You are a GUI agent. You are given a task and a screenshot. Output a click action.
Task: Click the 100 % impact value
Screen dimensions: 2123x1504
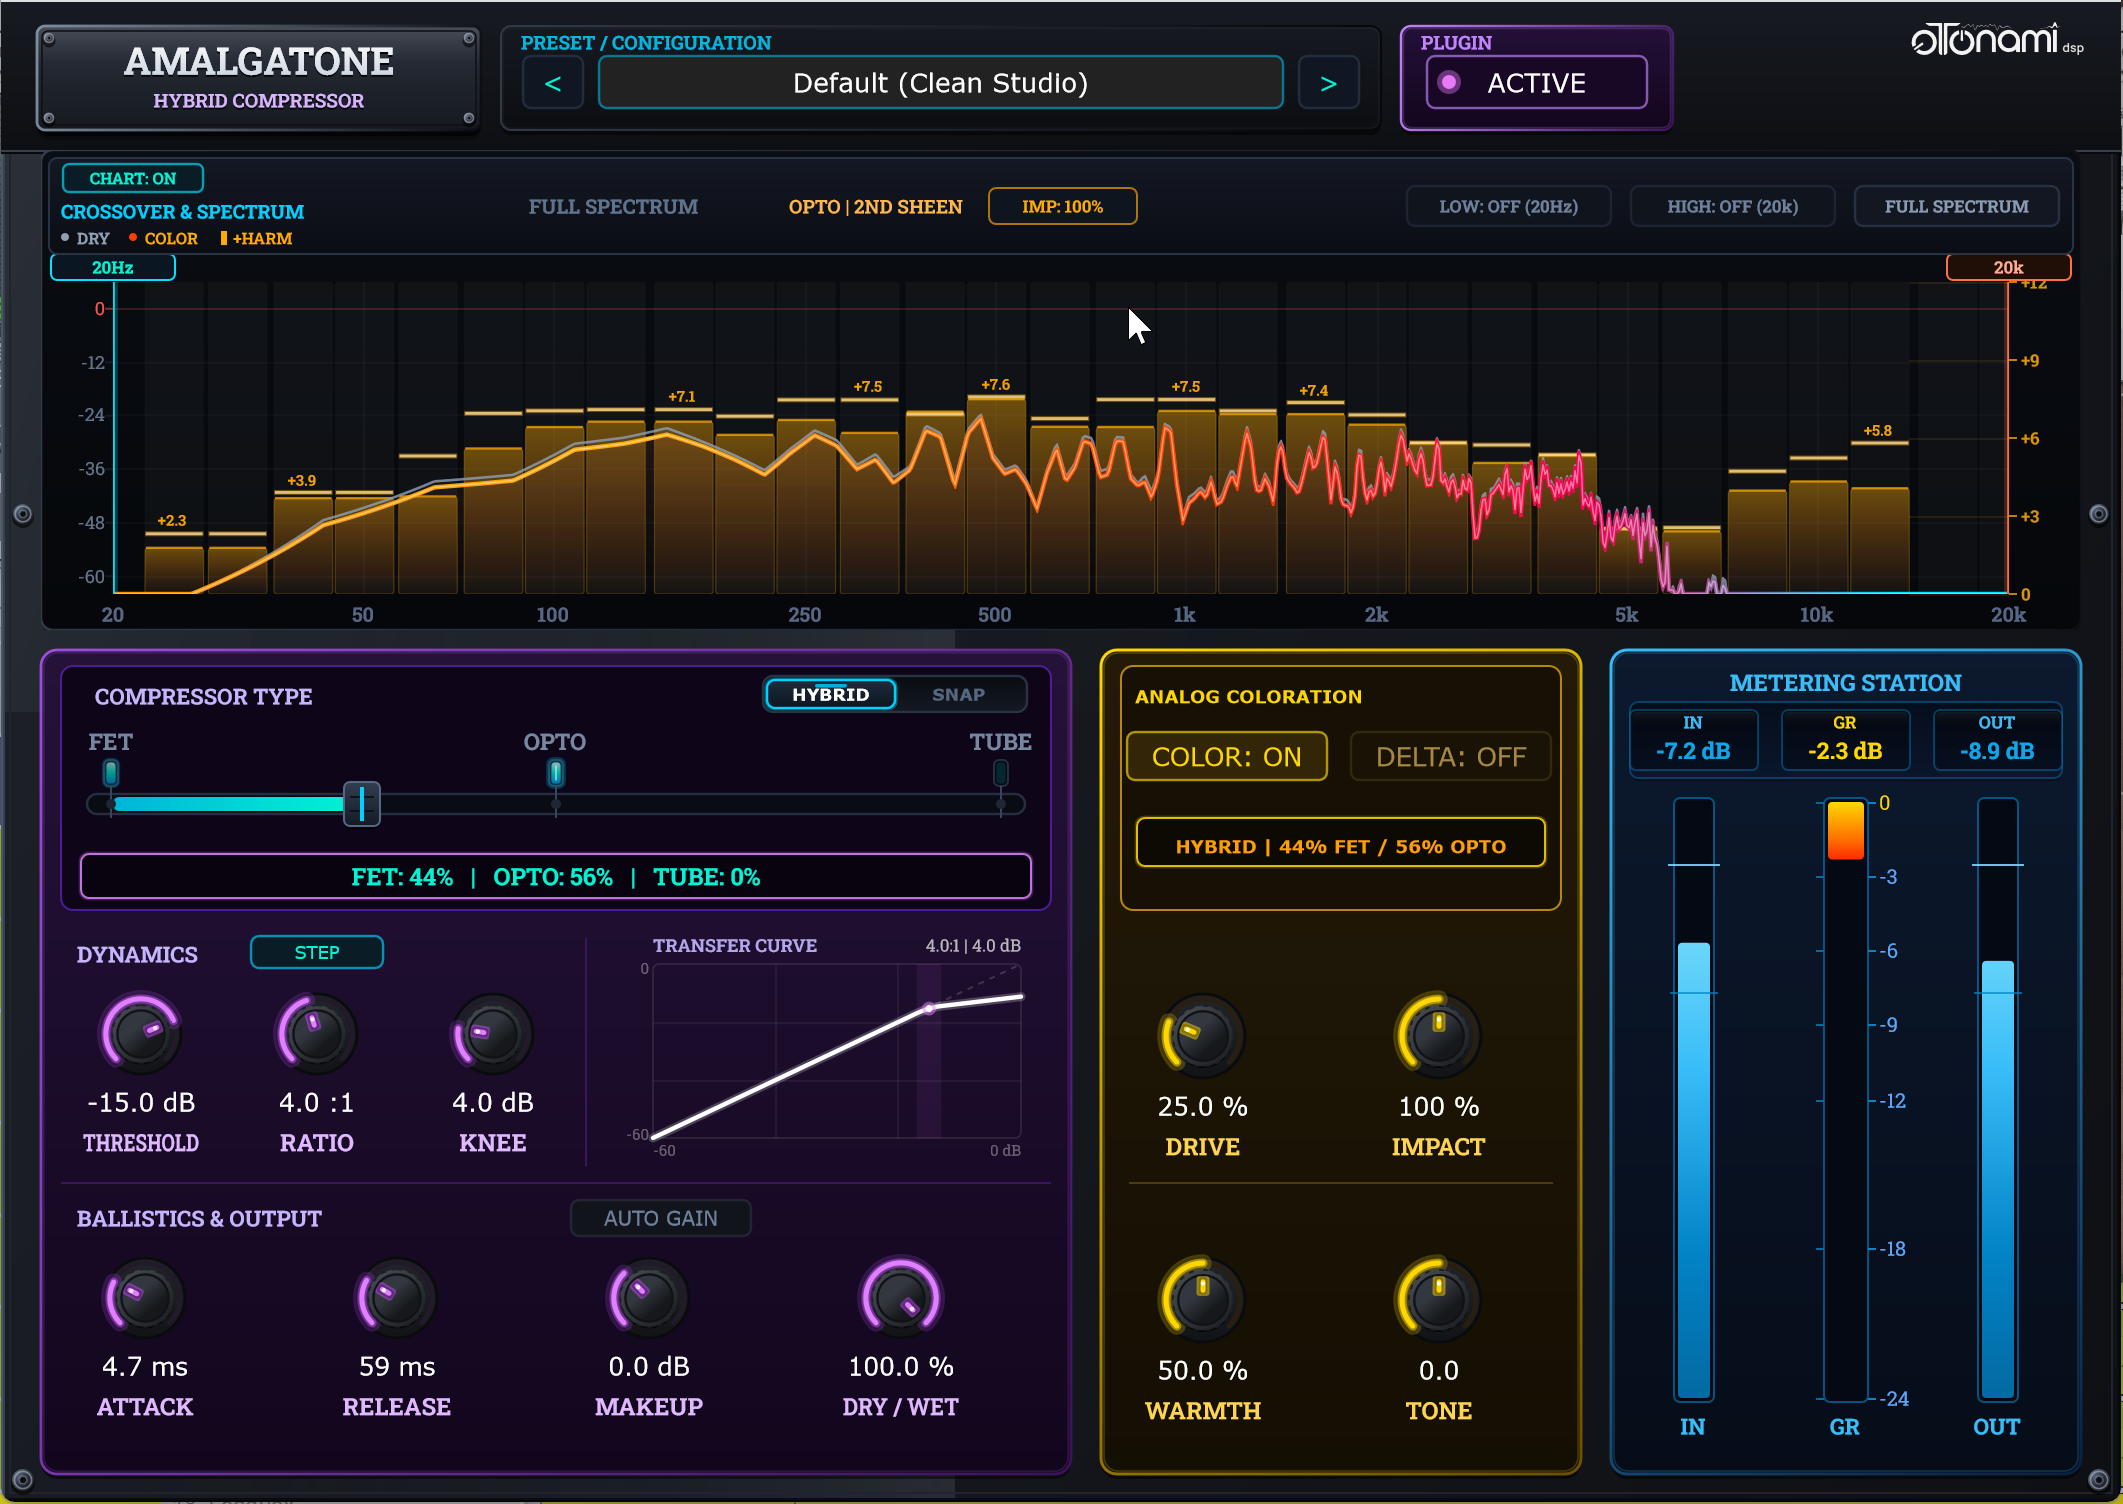click(1438, 1106)
